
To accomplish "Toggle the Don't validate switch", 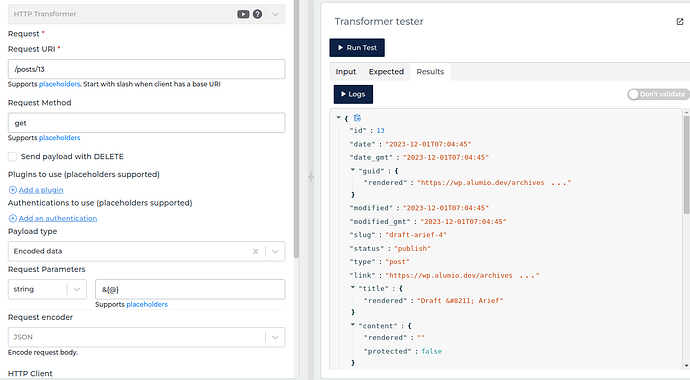I will 658,94.
